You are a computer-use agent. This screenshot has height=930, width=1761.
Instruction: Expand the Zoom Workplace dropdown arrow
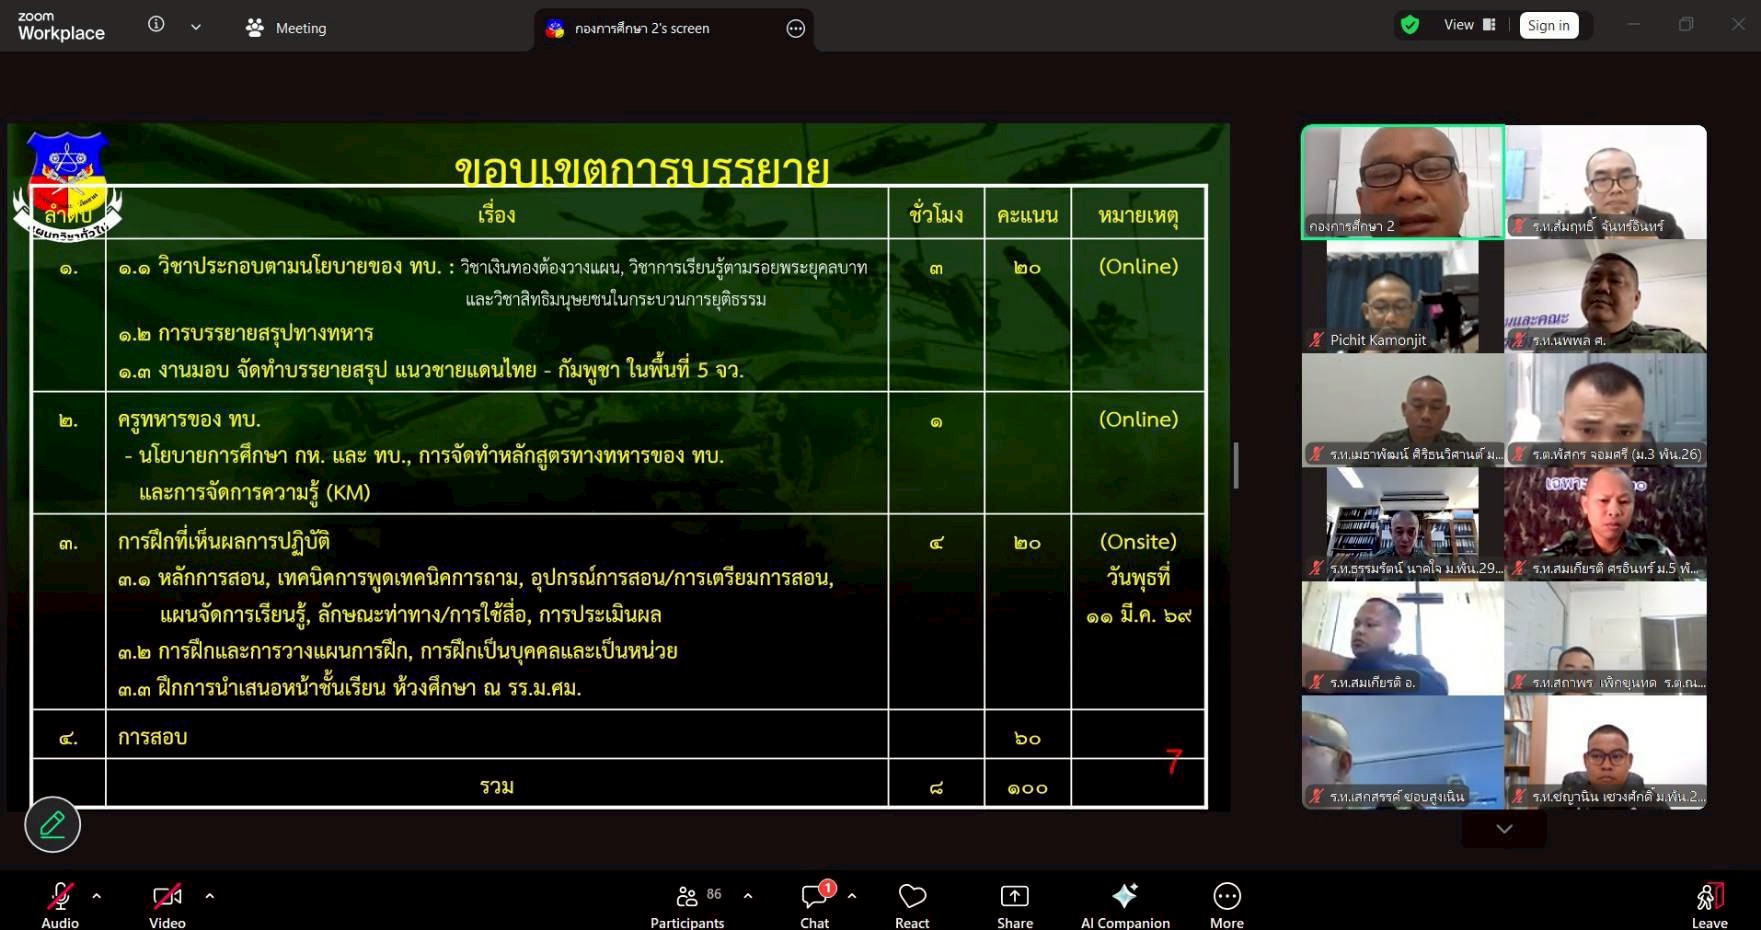(x=196, y=27)
